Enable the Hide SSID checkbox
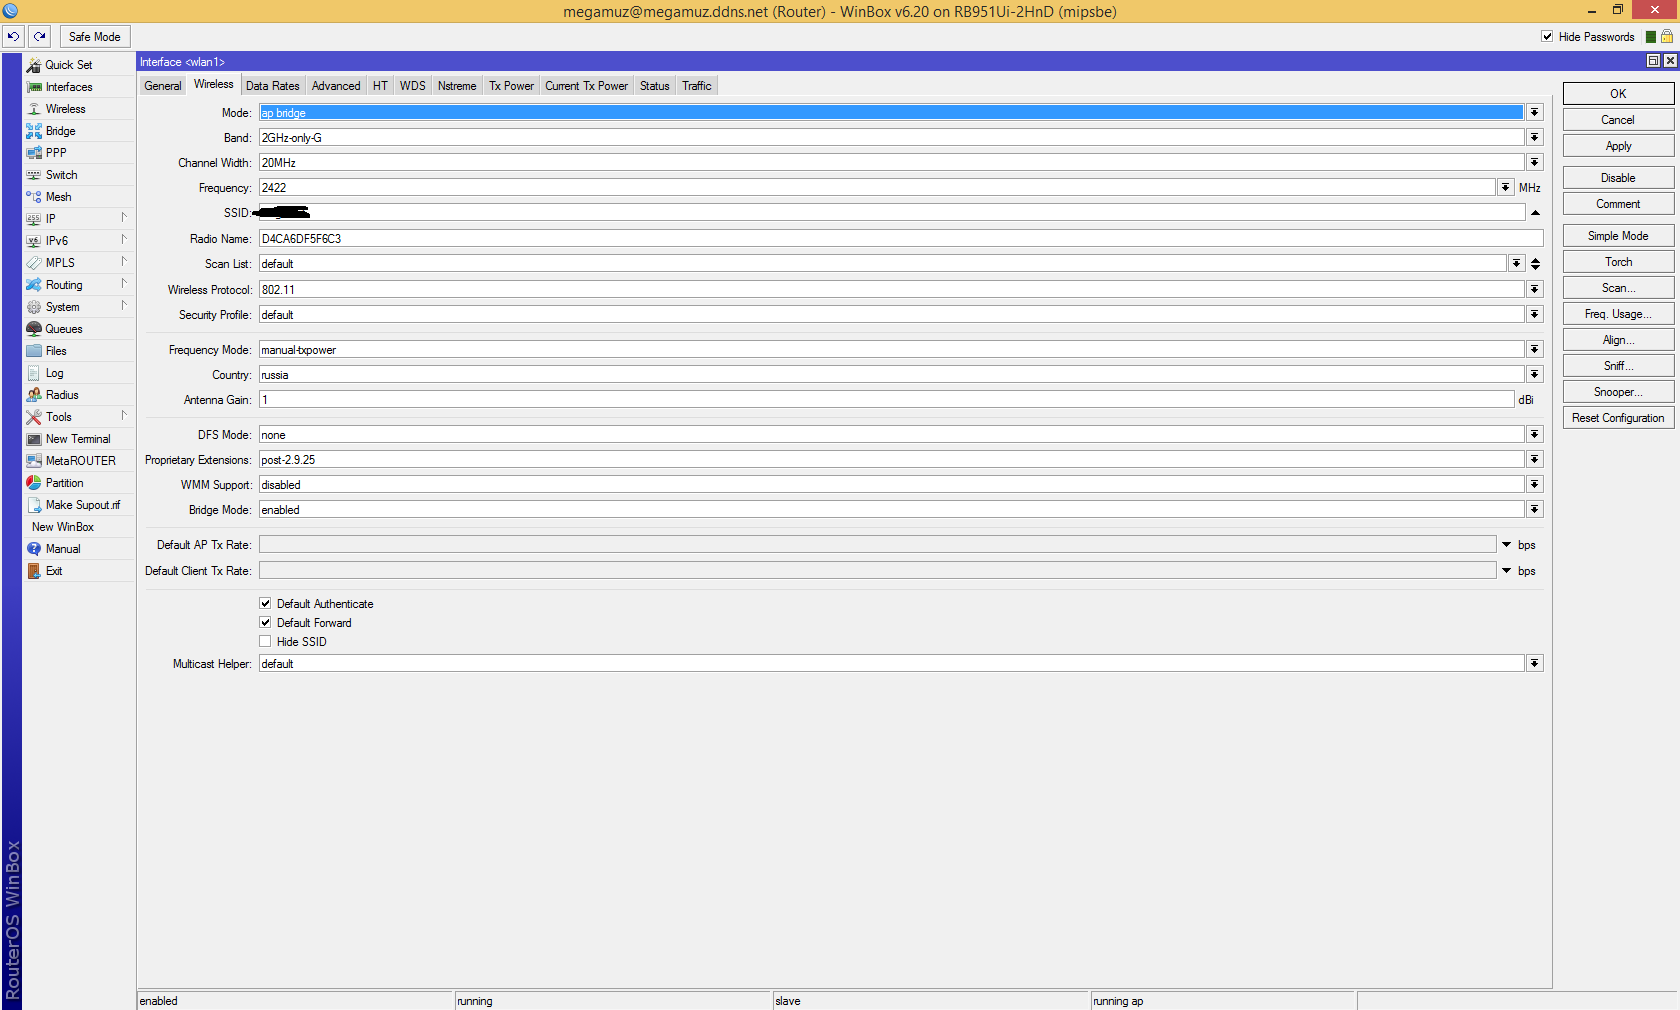This screenshot has height=1010, width=1680. (265, 641)
